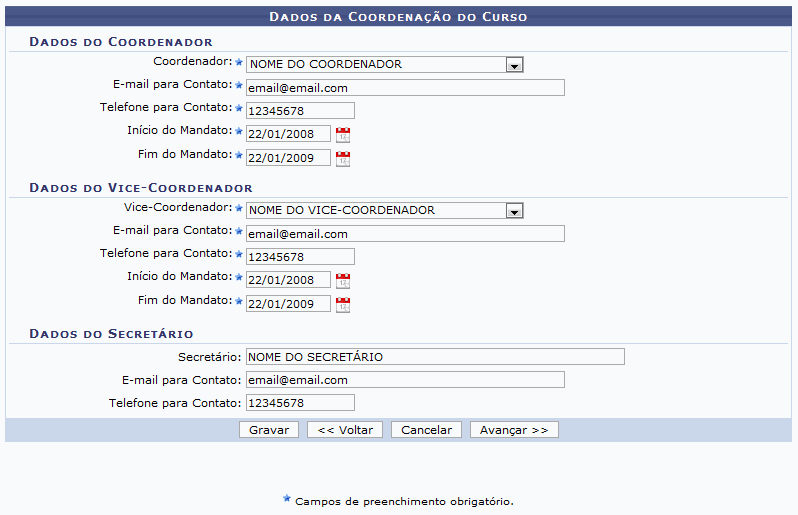Focus the Coordenador e-mail field
Image resolution: width=798 pixels, height=515 pixels.
pos(405,88)
